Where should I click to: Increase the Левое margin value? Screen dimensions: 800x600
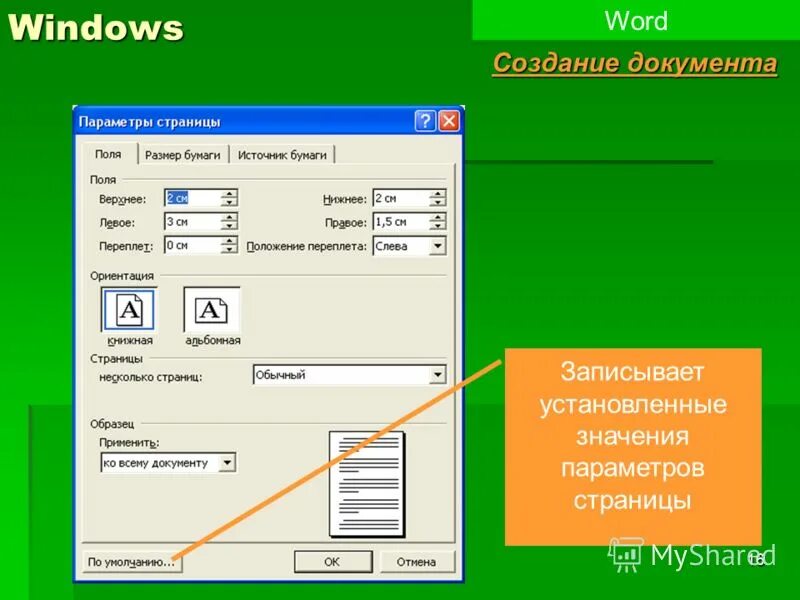(x=230, y=217)
